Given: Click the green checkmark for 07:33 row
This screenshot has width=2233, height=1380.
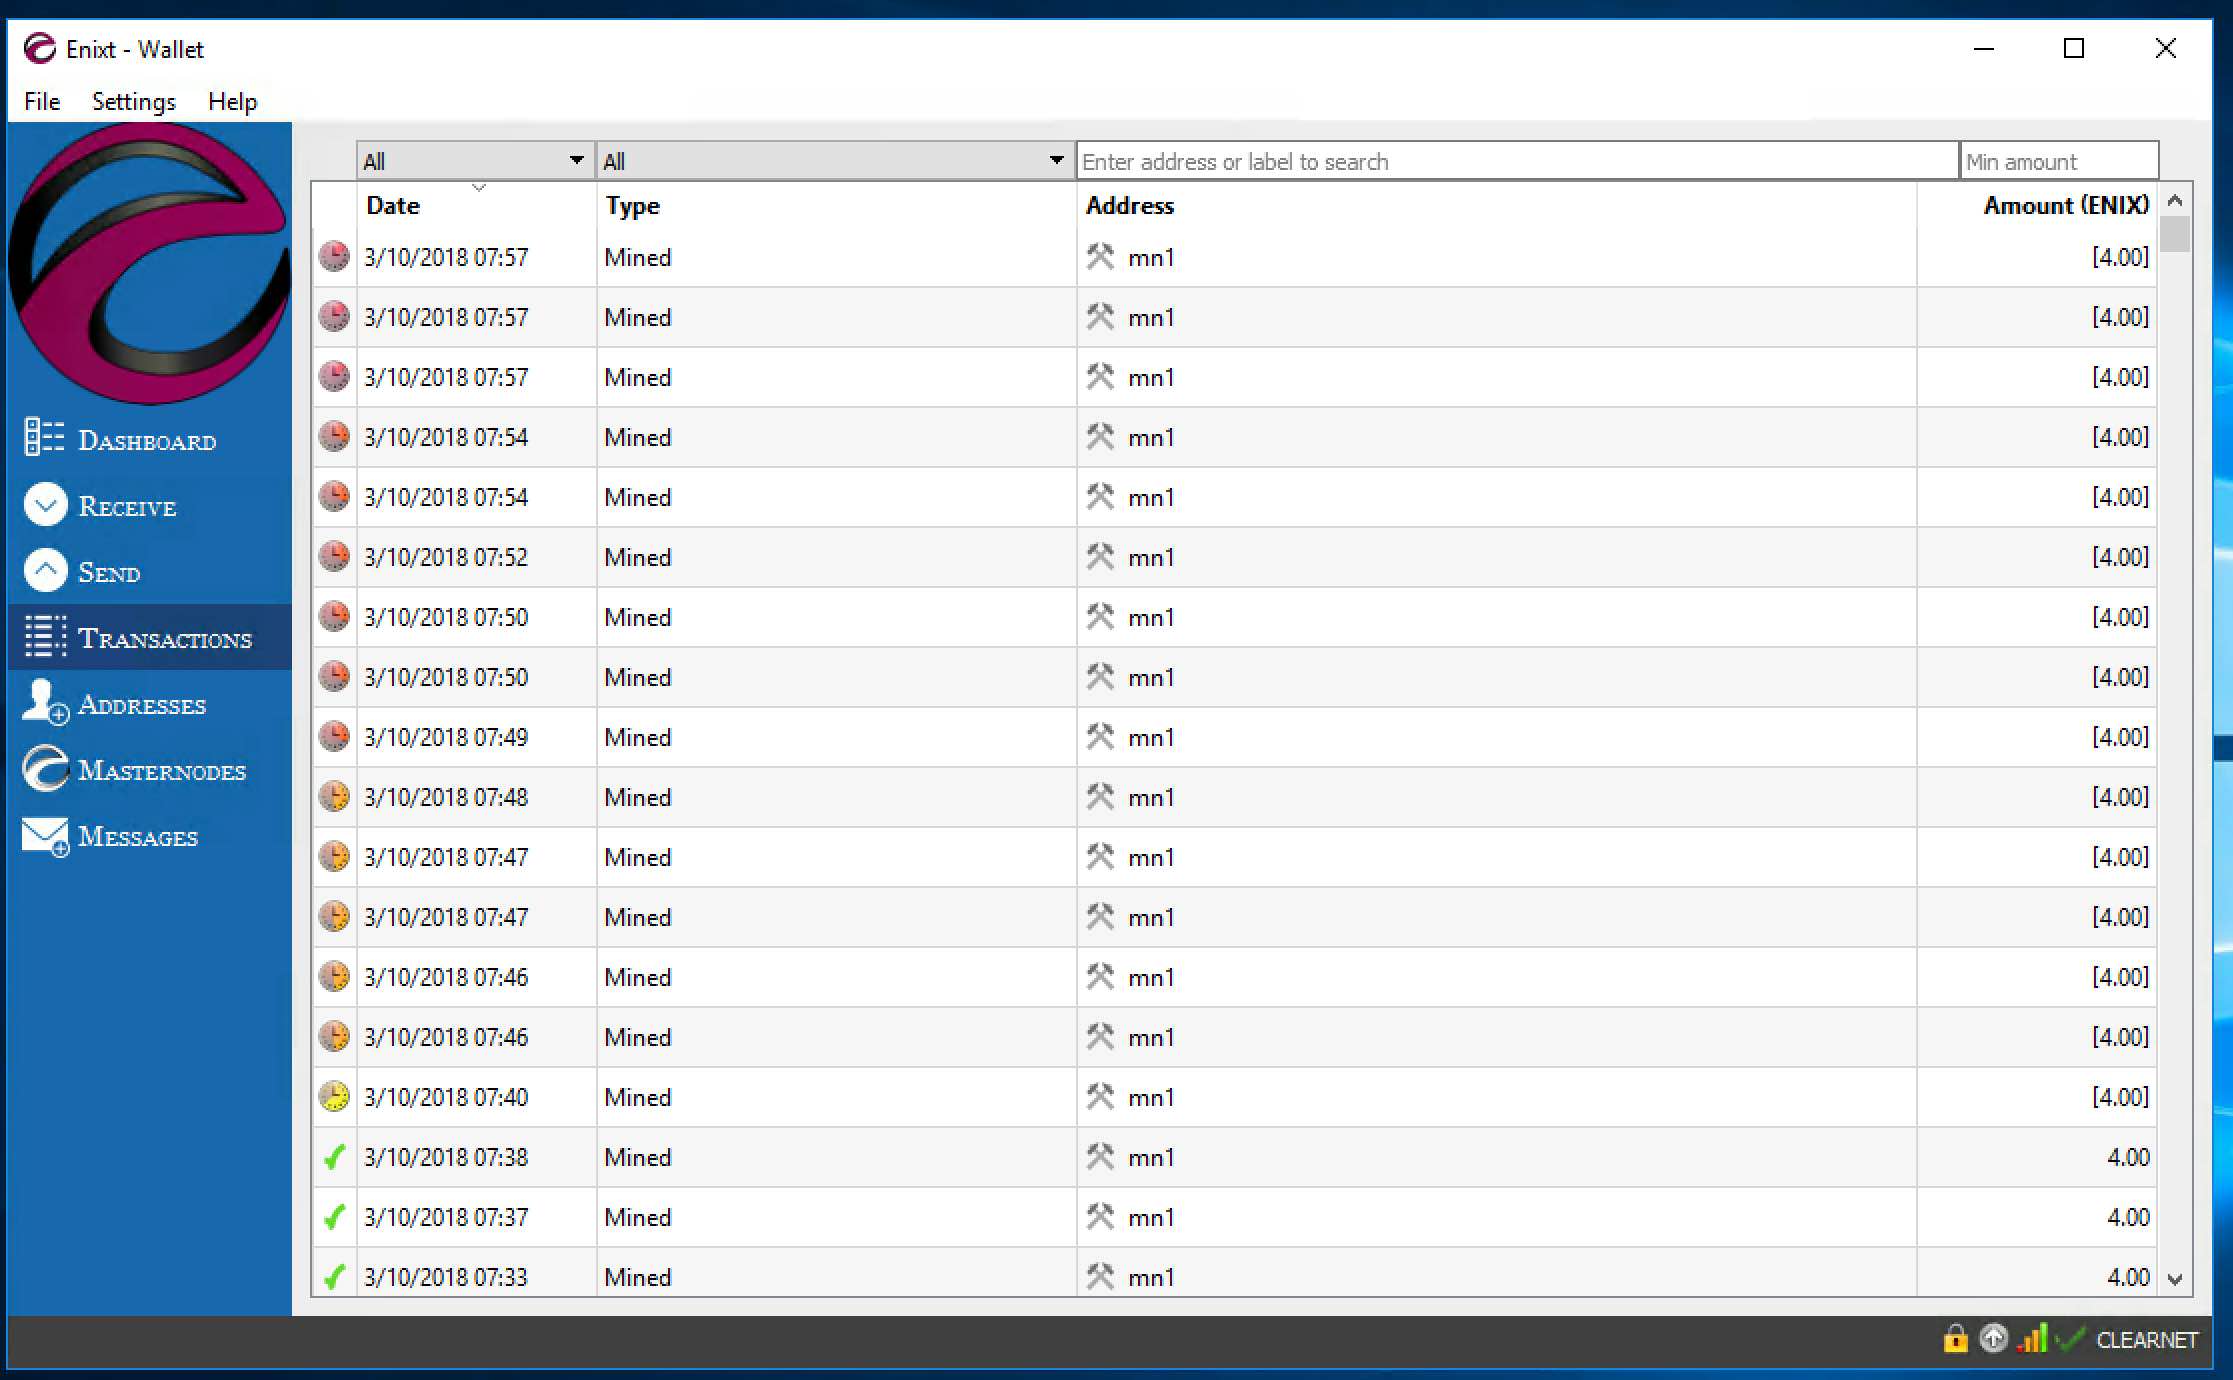Looking at the screenshot, I should pyautogui.click(x=334, y=1277).
